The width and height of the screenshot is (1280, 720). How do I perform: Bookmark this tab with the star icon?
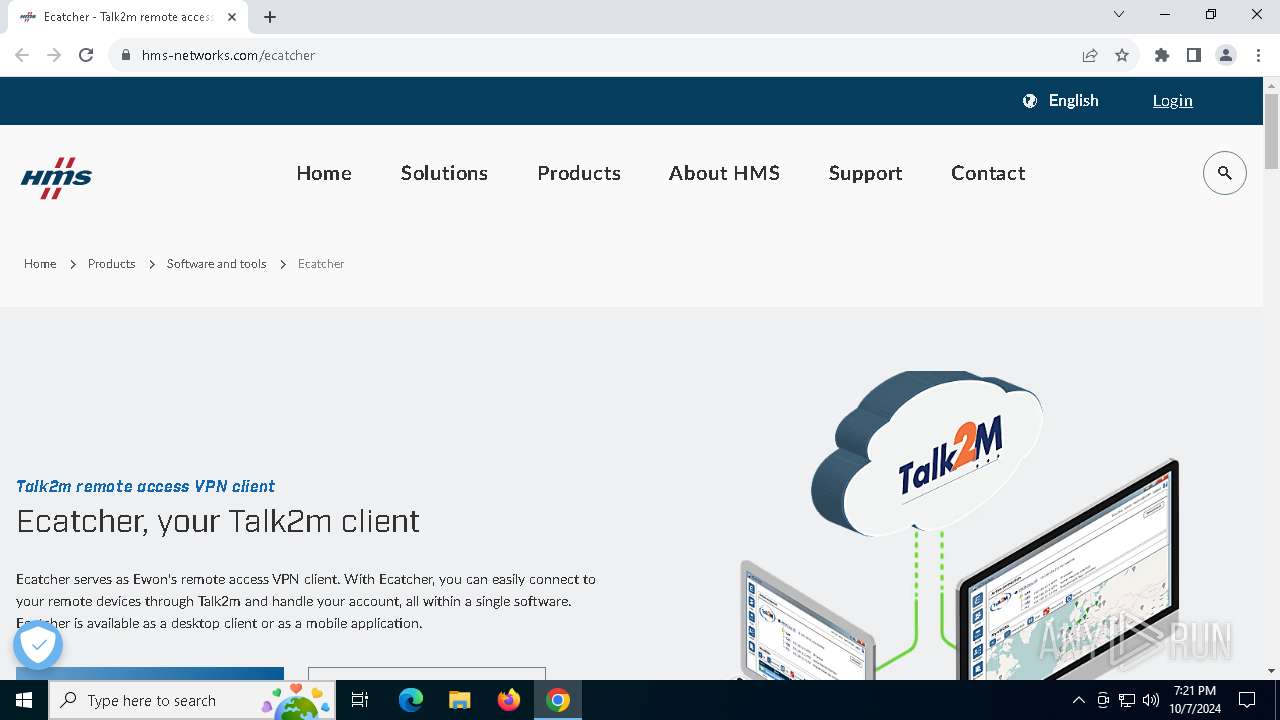[1122, 55]
